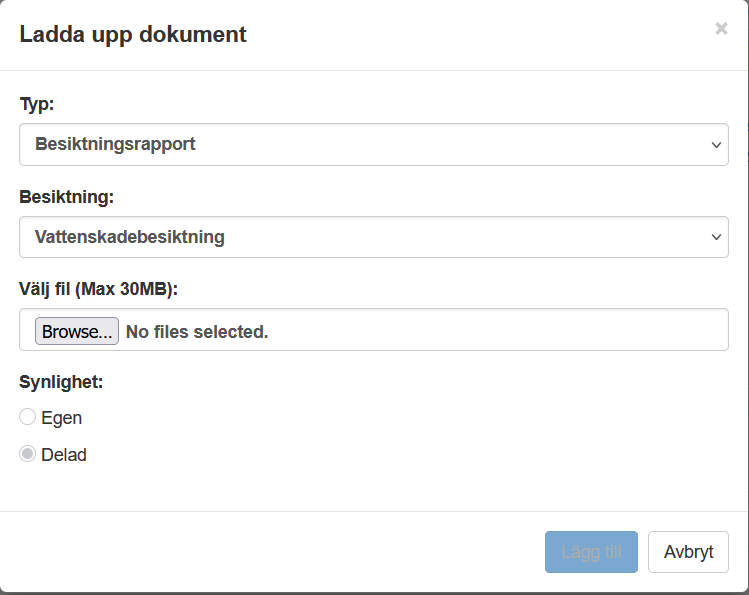749x595 pixels.
Task: Select the Delad visibility radio button
Action: click(28, 454)
